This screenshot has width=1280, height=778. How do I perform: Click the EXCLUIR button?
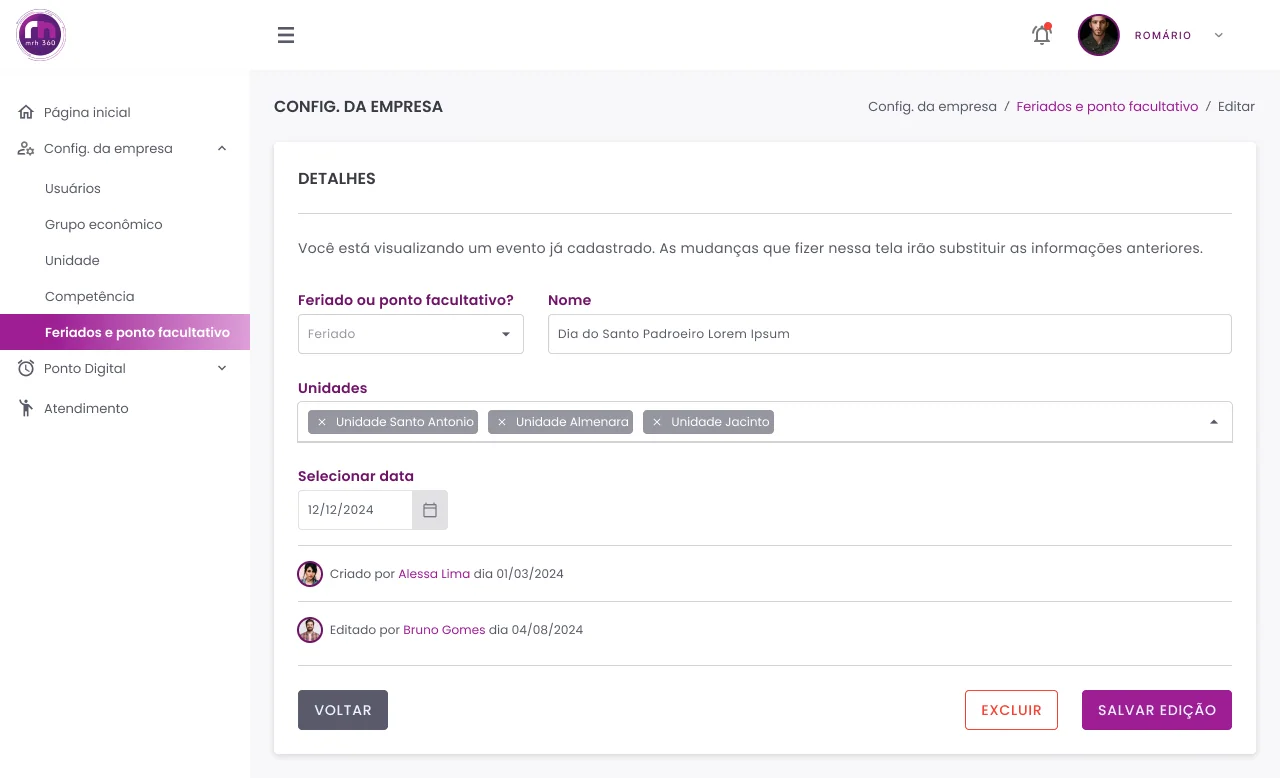click(1011, 710)
